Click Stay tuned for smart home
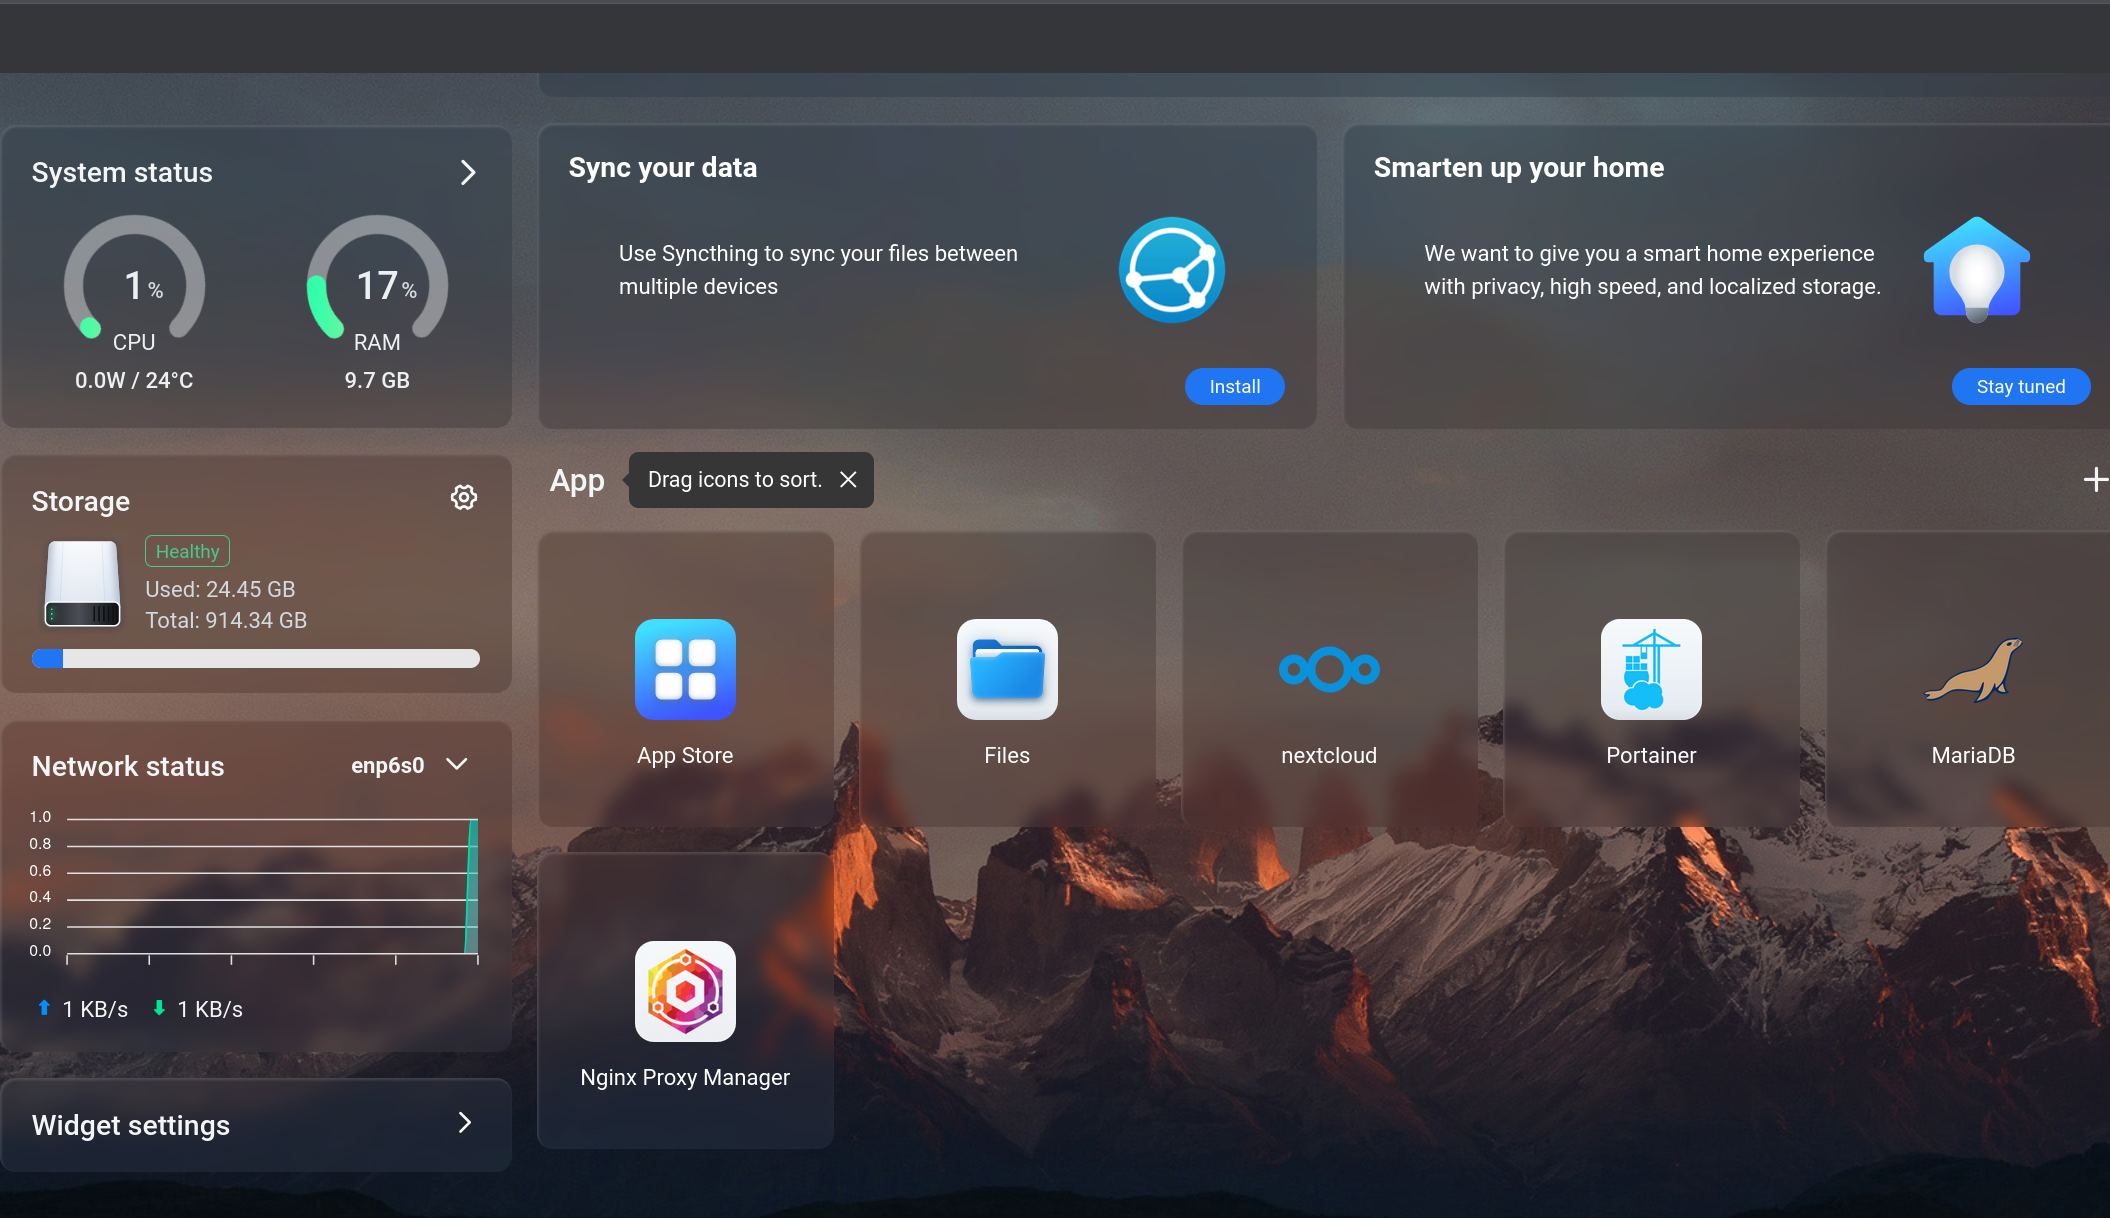2110x1218 pixels. pyautogui.click(x=2020, y=386)
